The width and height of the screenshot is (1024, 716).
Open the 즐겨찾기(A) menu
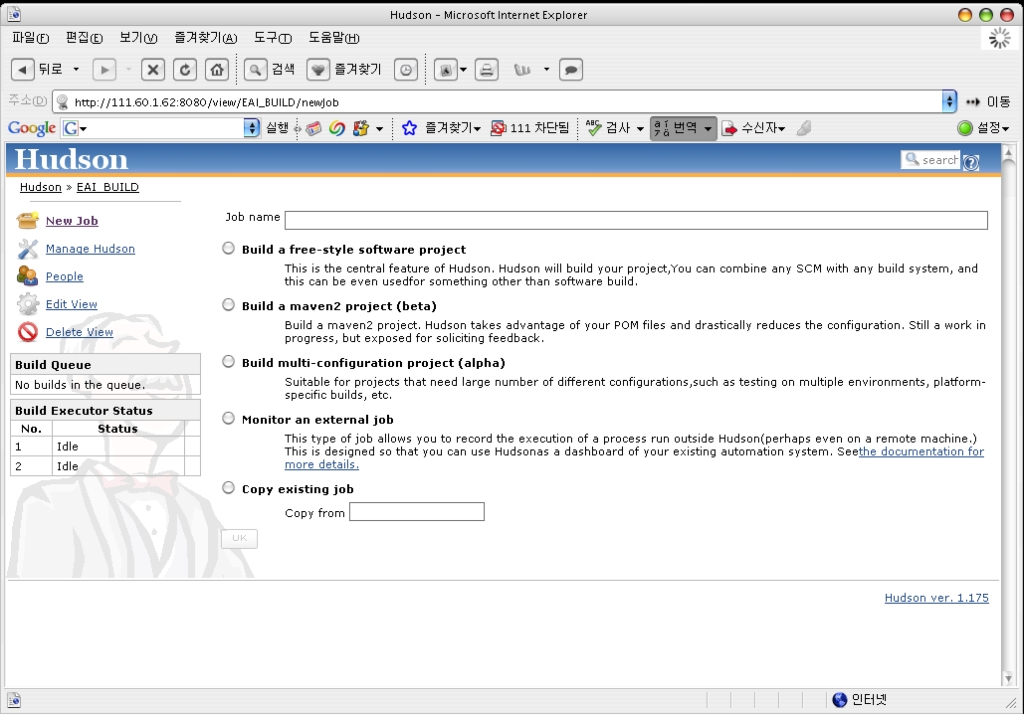205,38
